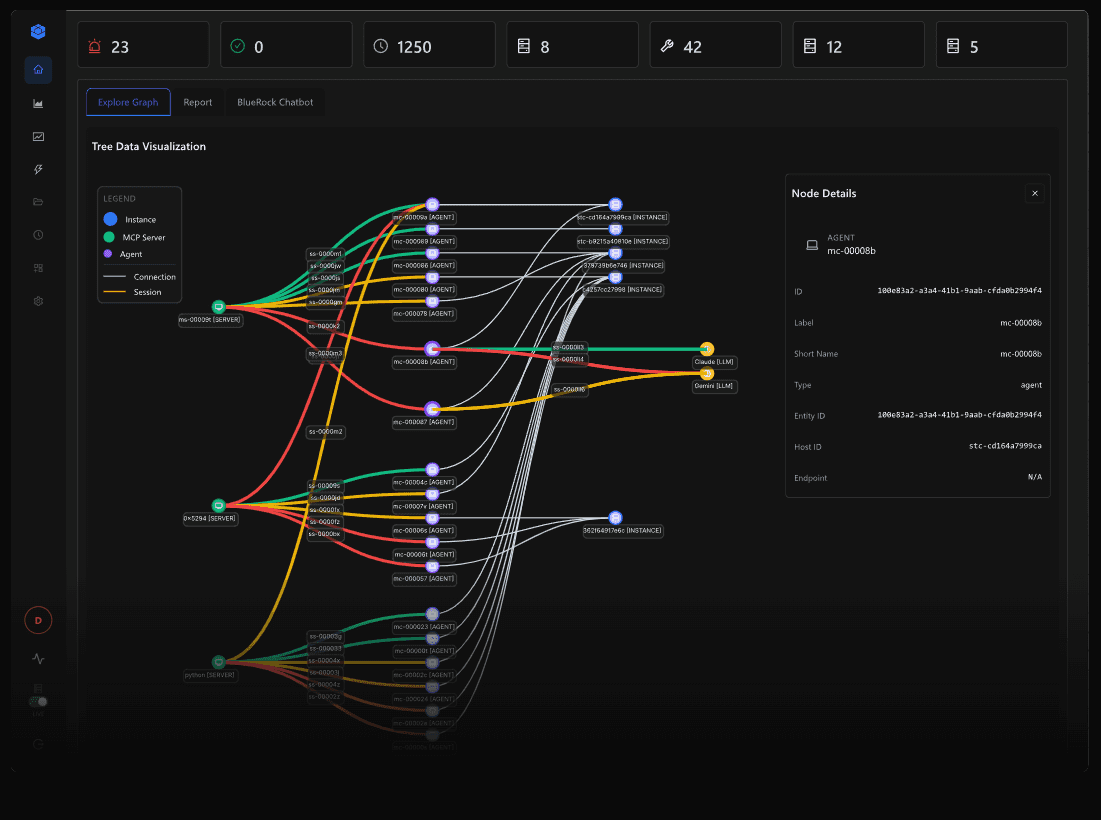Click the ss-0000k2 session label
The image size is (1101, 820).
click(324, 326)
